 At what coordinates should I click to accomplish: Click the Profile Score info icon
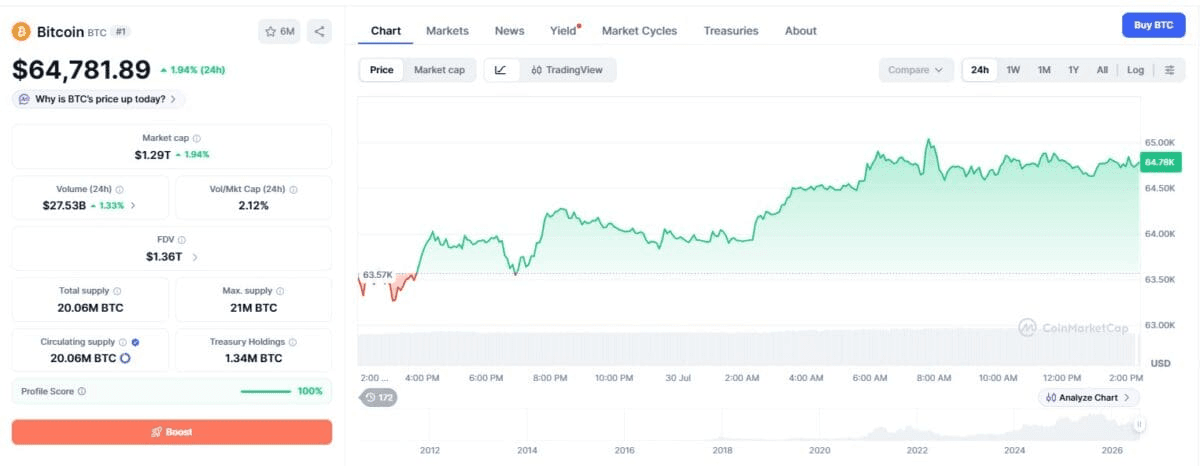82,391
